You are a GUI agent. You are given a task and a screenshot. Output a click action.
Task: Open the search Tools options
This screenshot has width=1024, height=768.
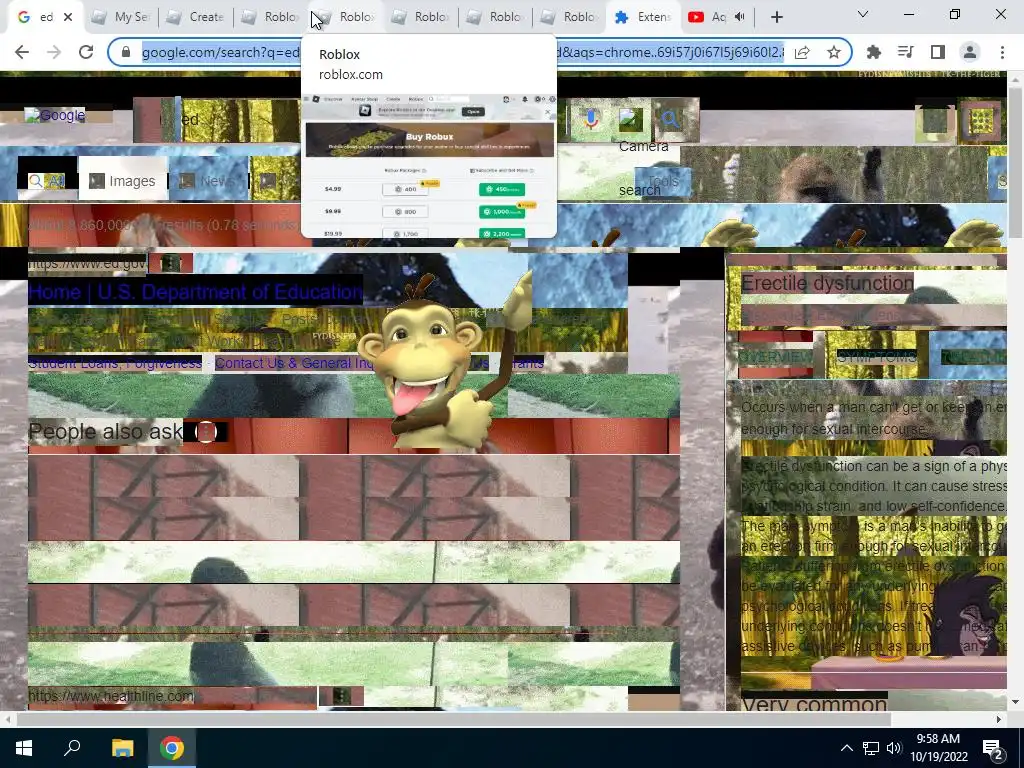663,181
